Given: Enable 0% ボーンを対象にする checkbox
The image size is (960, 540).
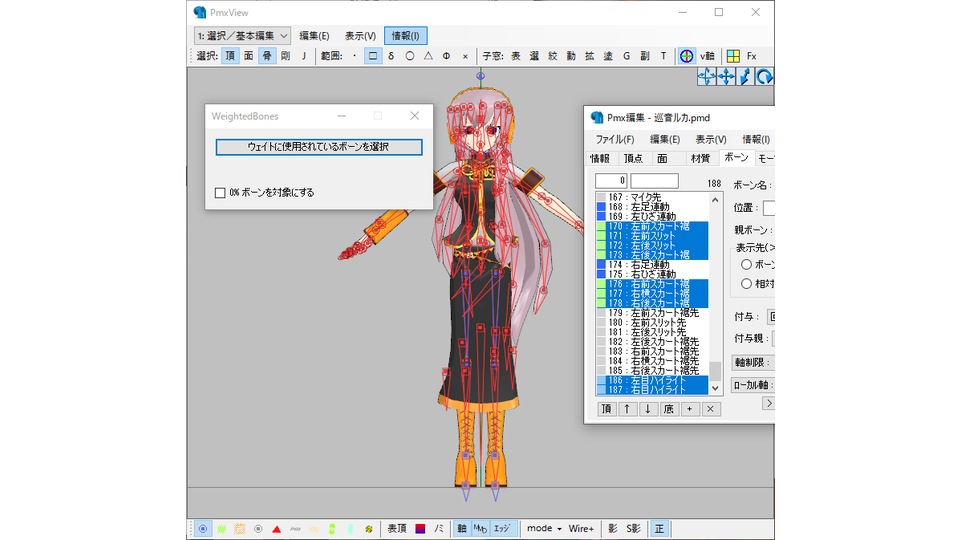Looking at the screenshot, I should tap(220, 193).
